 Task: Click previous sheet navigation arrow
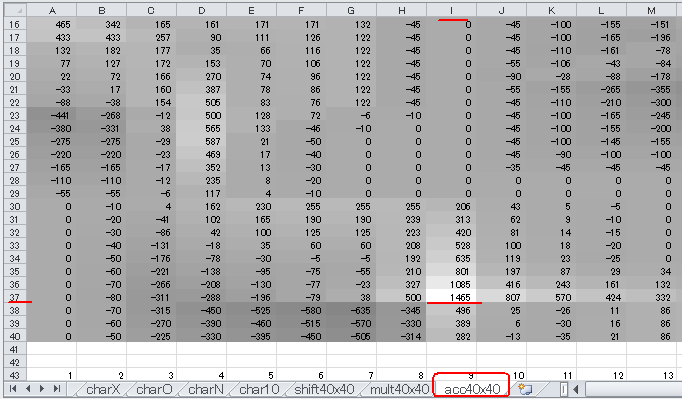(x=28, y=389)
